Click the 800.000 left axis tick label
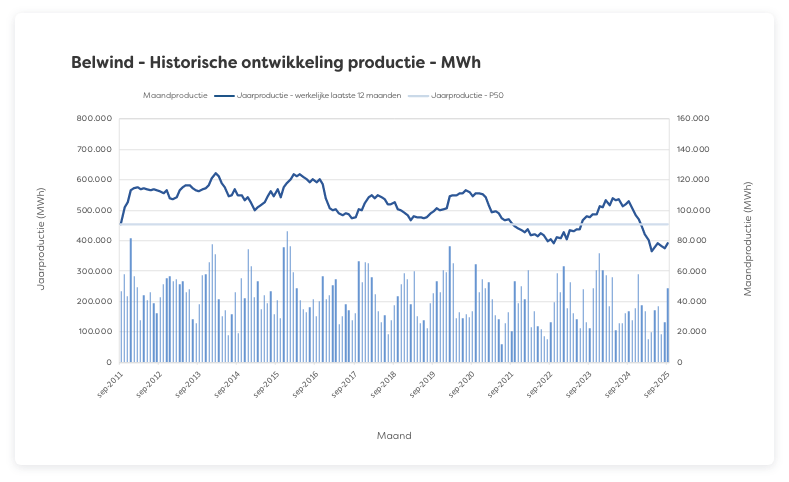Viewport: 789px width, 482px height. coord(93,118)
